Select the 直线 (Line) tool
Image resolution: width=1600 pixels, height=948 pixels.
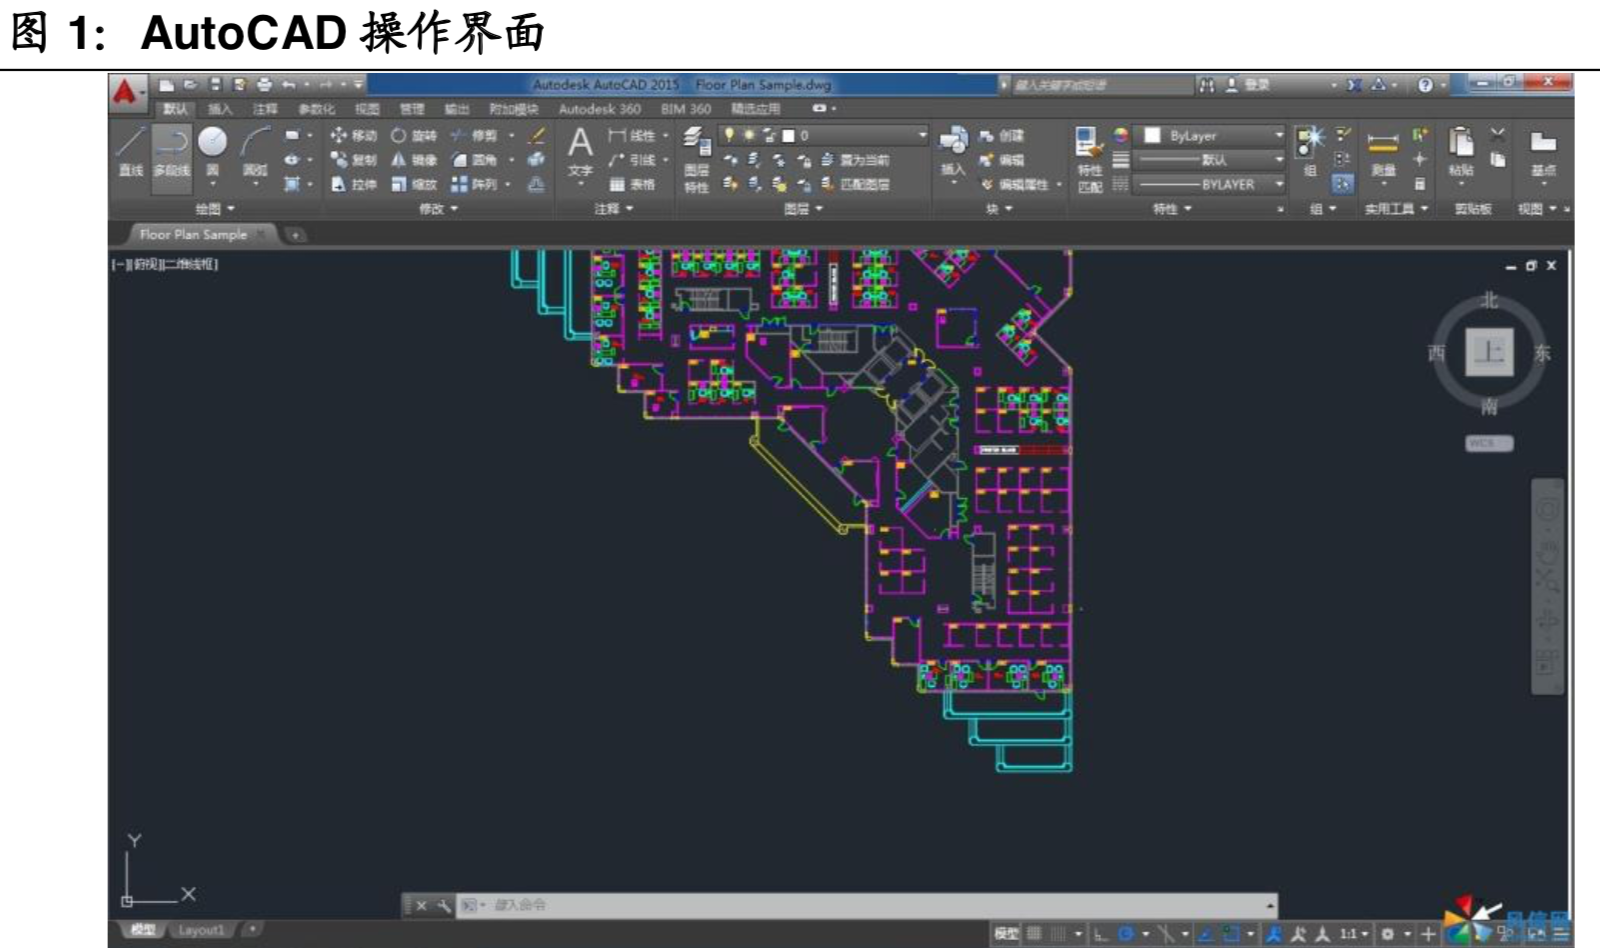click(129, 152)
